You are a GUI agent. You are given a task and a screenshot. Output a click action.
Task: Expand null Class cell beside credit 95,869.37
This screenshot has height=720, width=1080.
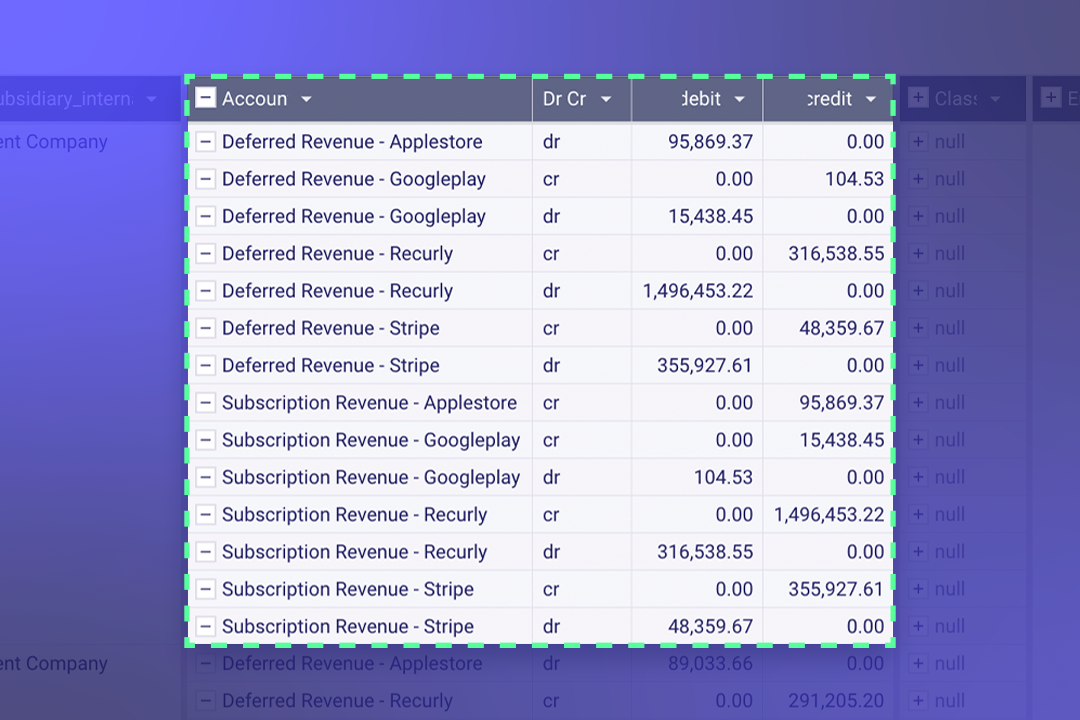click(918, 402)
